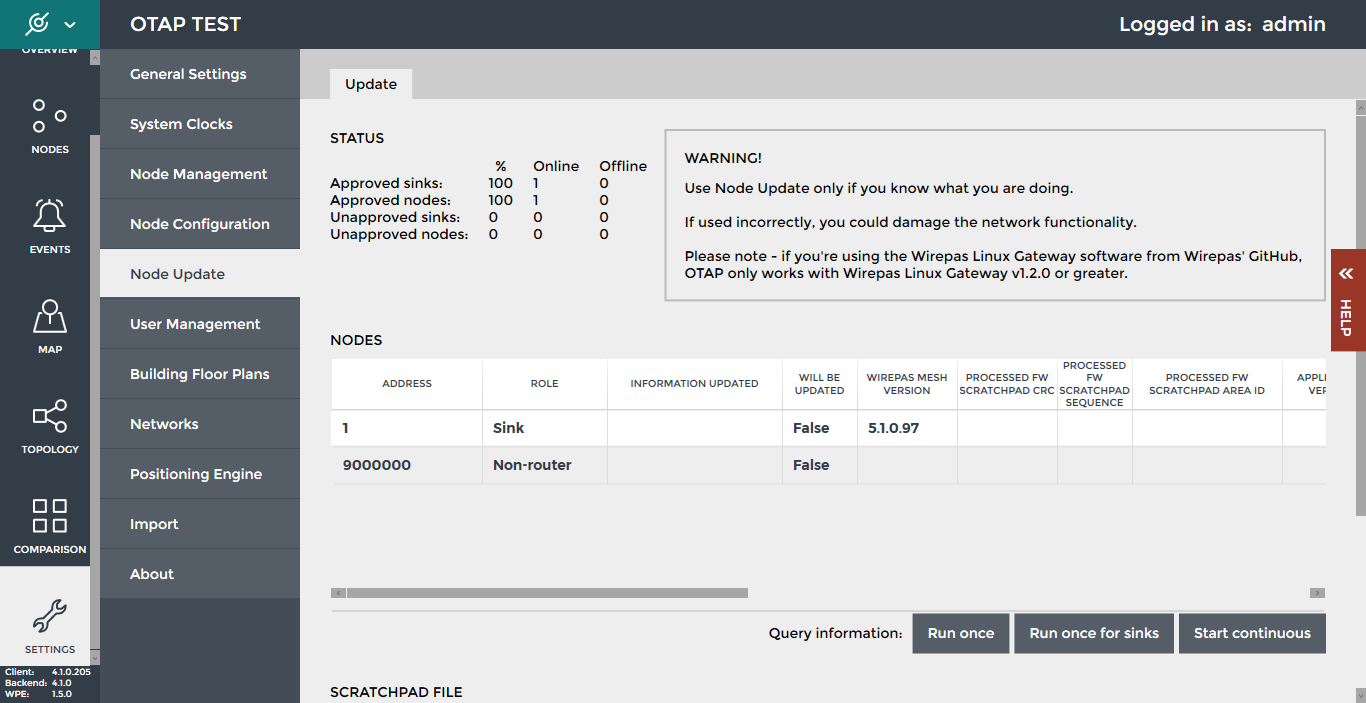Click Run once for sinks button

click(1094, 633)
